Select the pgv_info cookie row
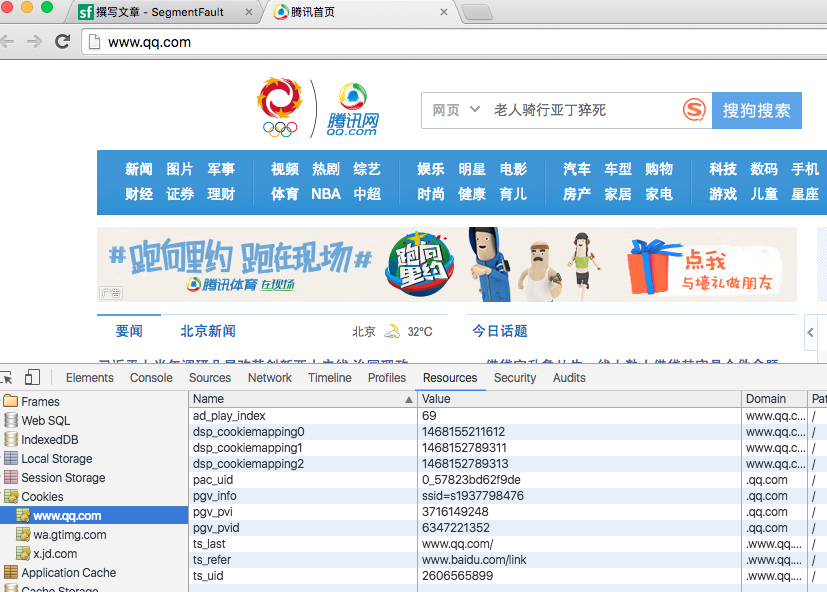The height and width of the screenshot is (592, 827). [x=506, y=496]
